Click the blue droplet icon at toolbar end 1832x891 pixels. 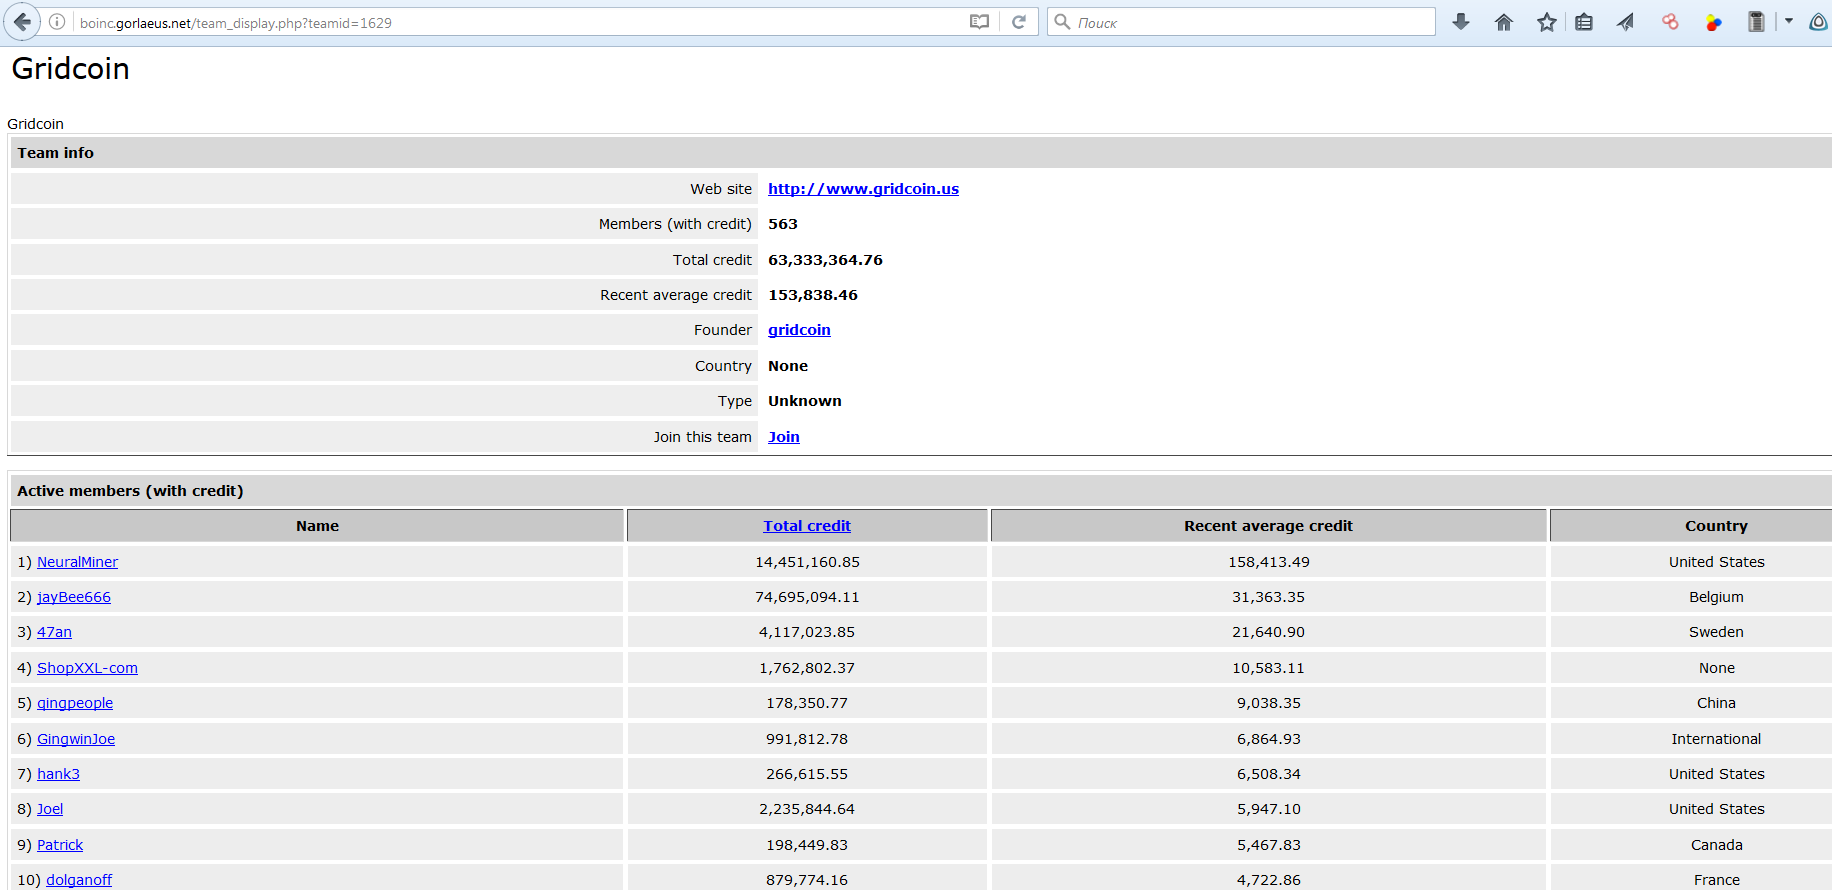click(1818, 22)
